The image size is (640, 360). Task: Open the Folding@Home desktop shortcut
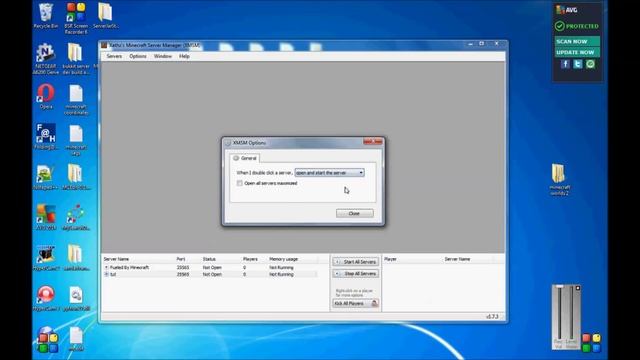pos(46,137)
